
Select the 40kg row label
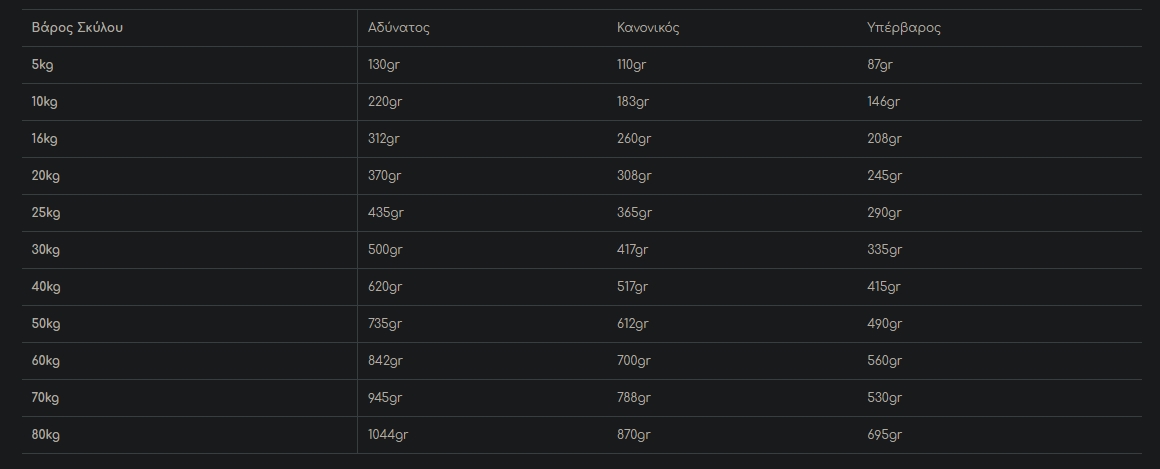[x=46, y=287]
